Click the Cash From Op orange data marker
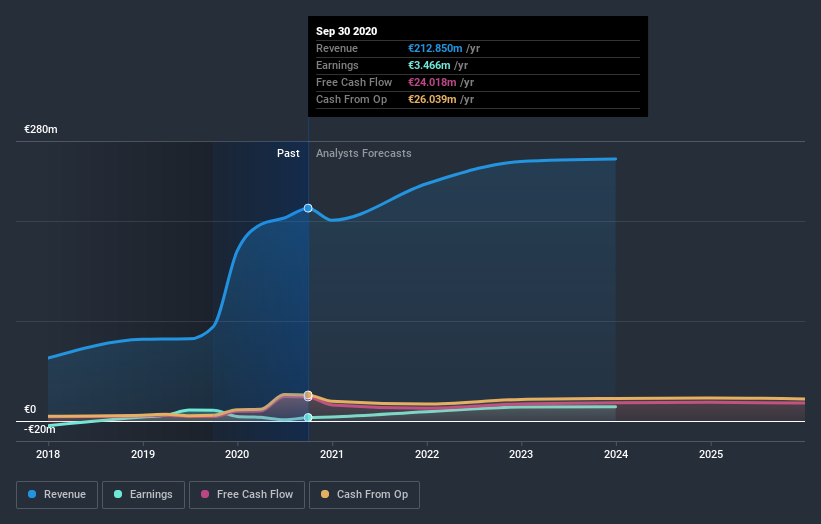The width and height of the screenshot is (821, 524). coord(308,395)
